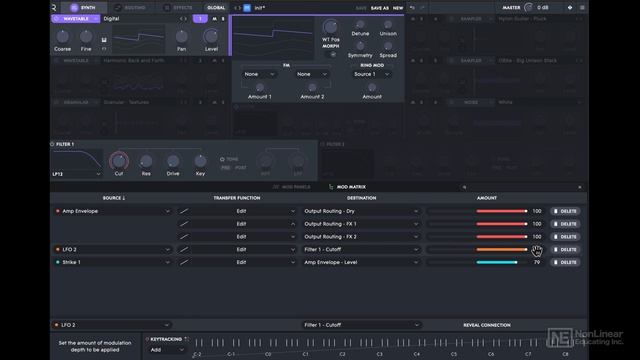Sort by the Source column header
Image resolution: width=640 pixels, height=360 pixels.
(x=114, y=198)
